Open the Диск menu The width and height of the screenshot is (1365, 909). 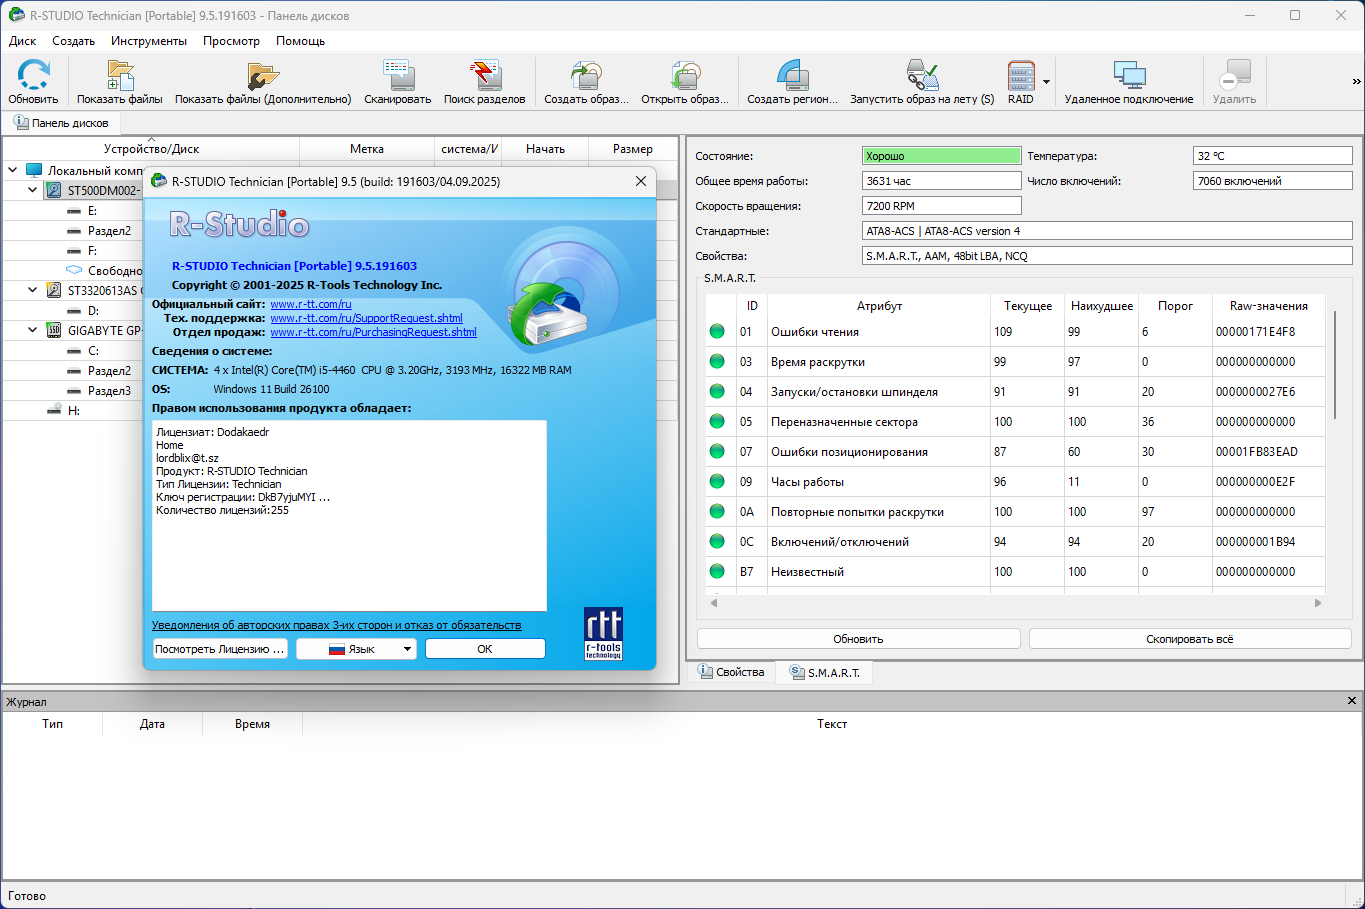pos(22,41)
